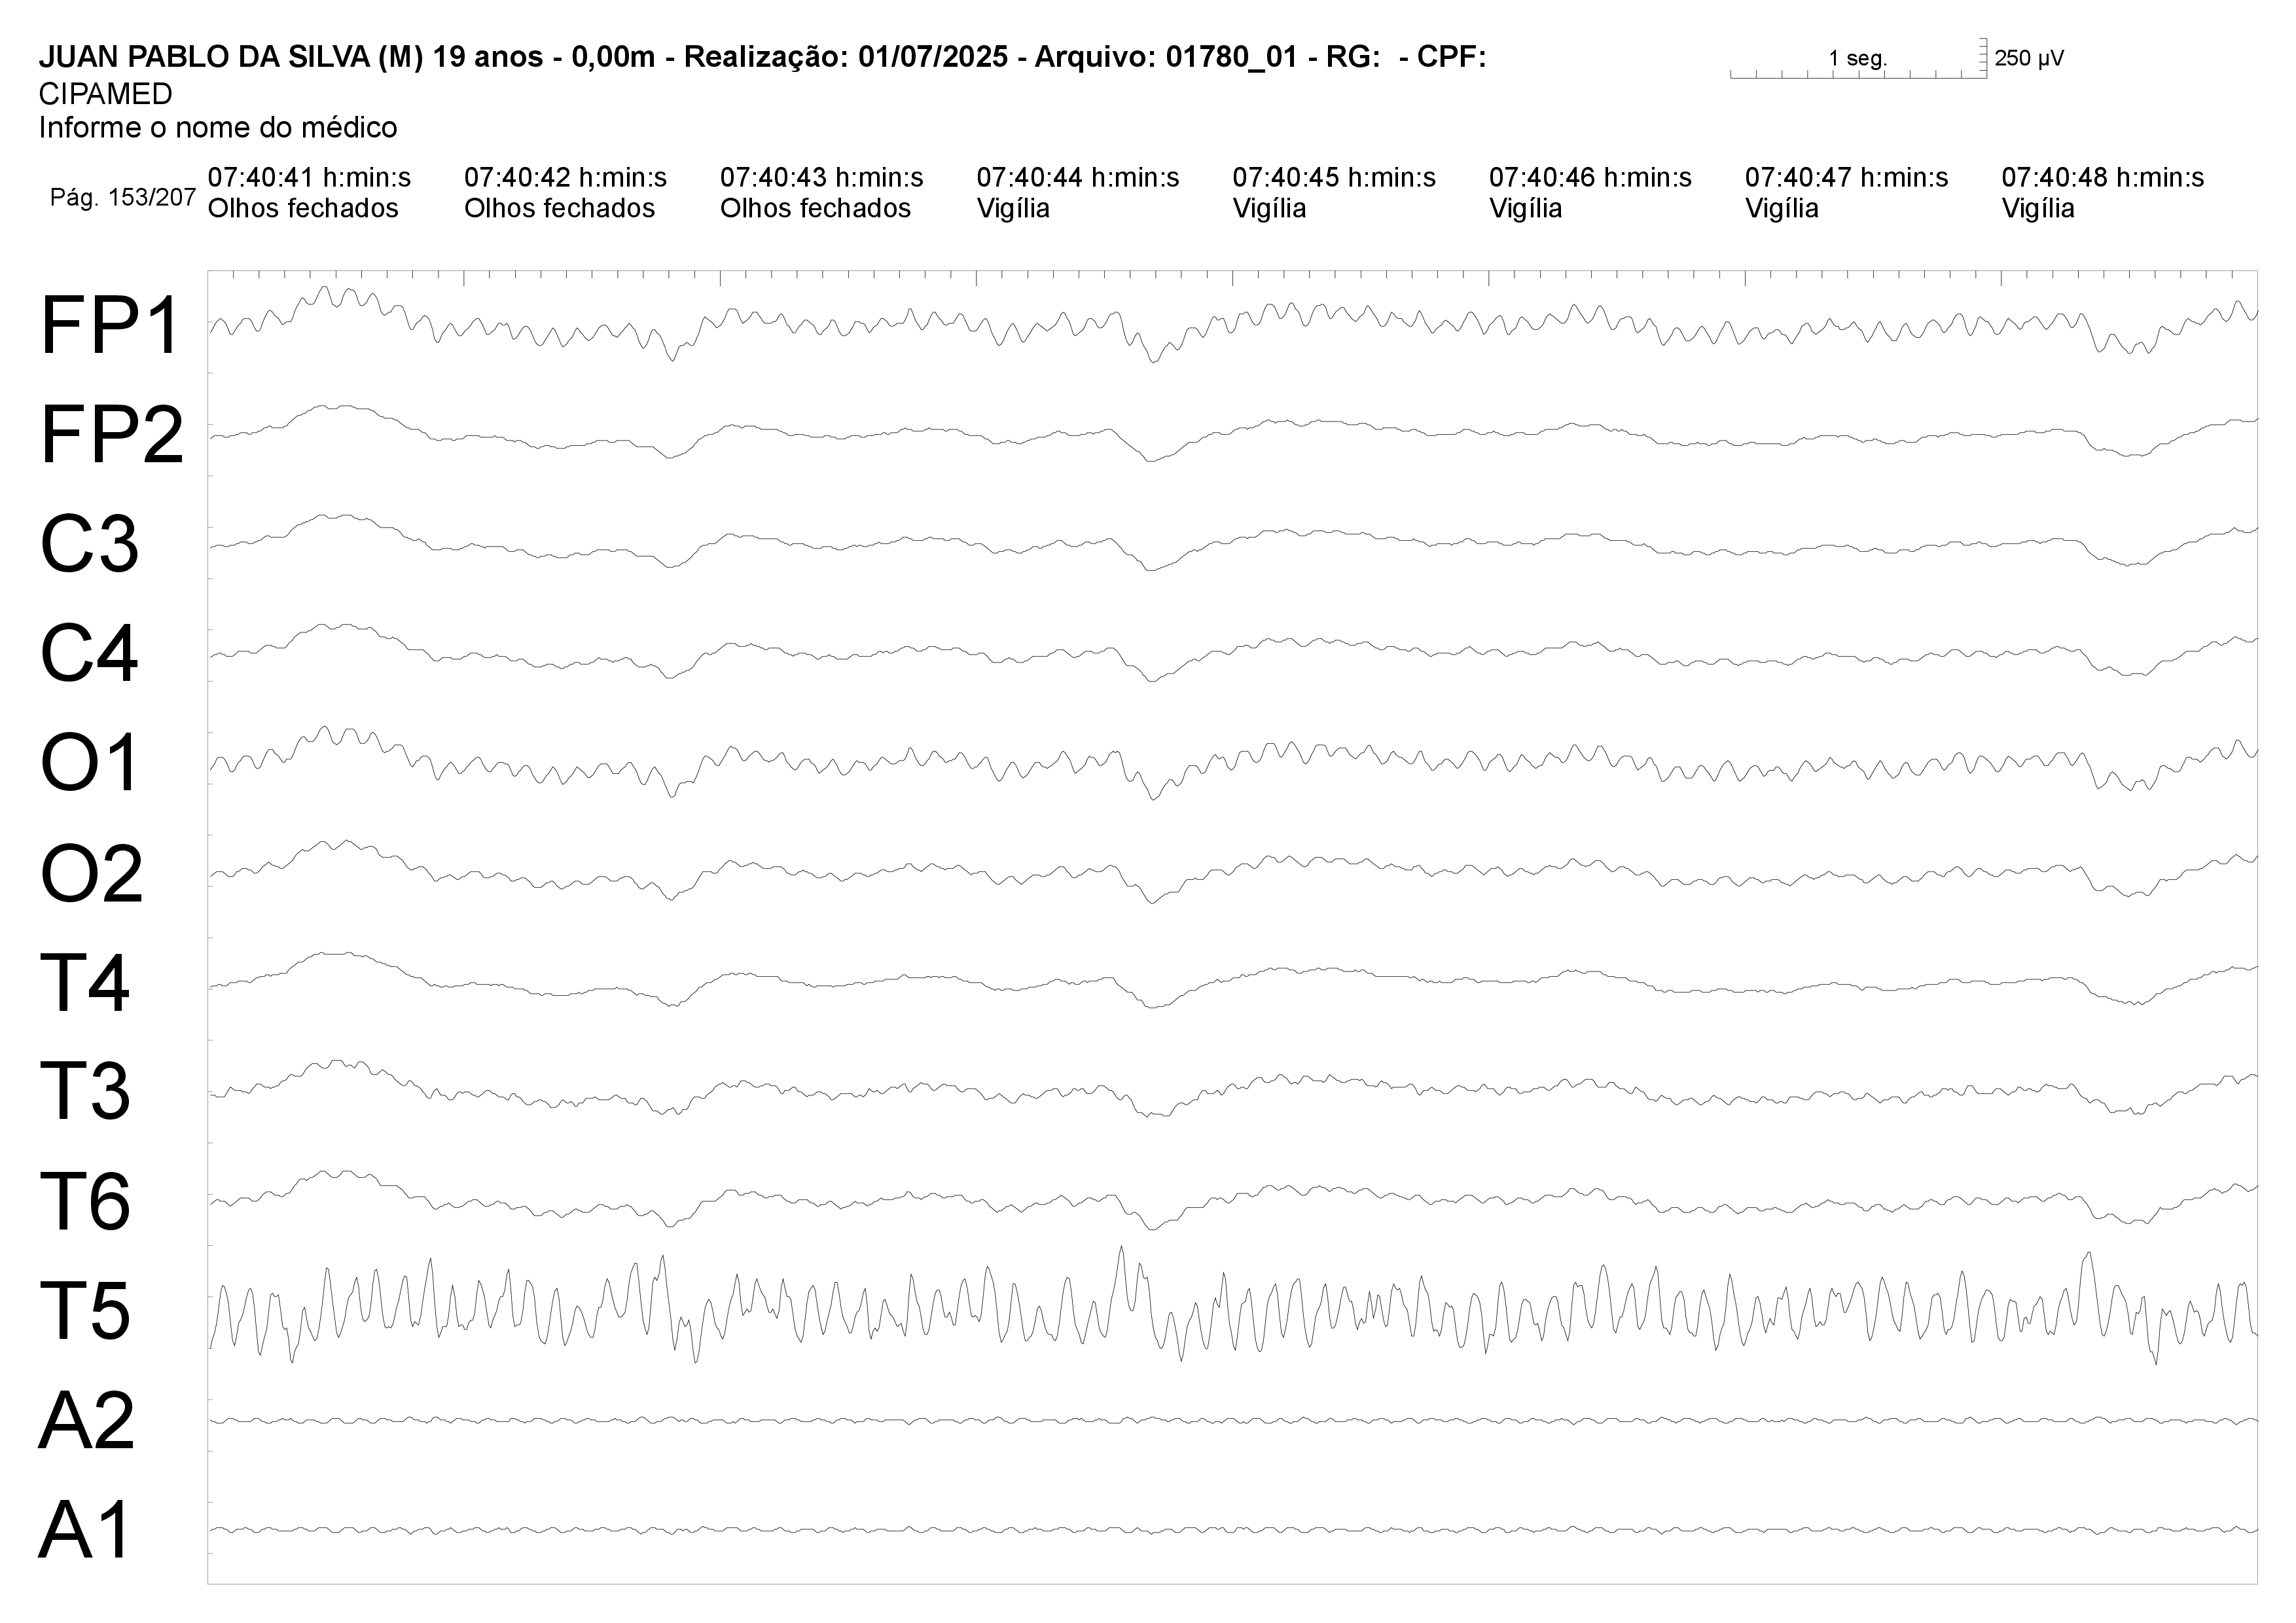This screenshot has width=2296, height=1623.
Task: Click the 07:40:44 time marker
Action: coord(1078,178)
